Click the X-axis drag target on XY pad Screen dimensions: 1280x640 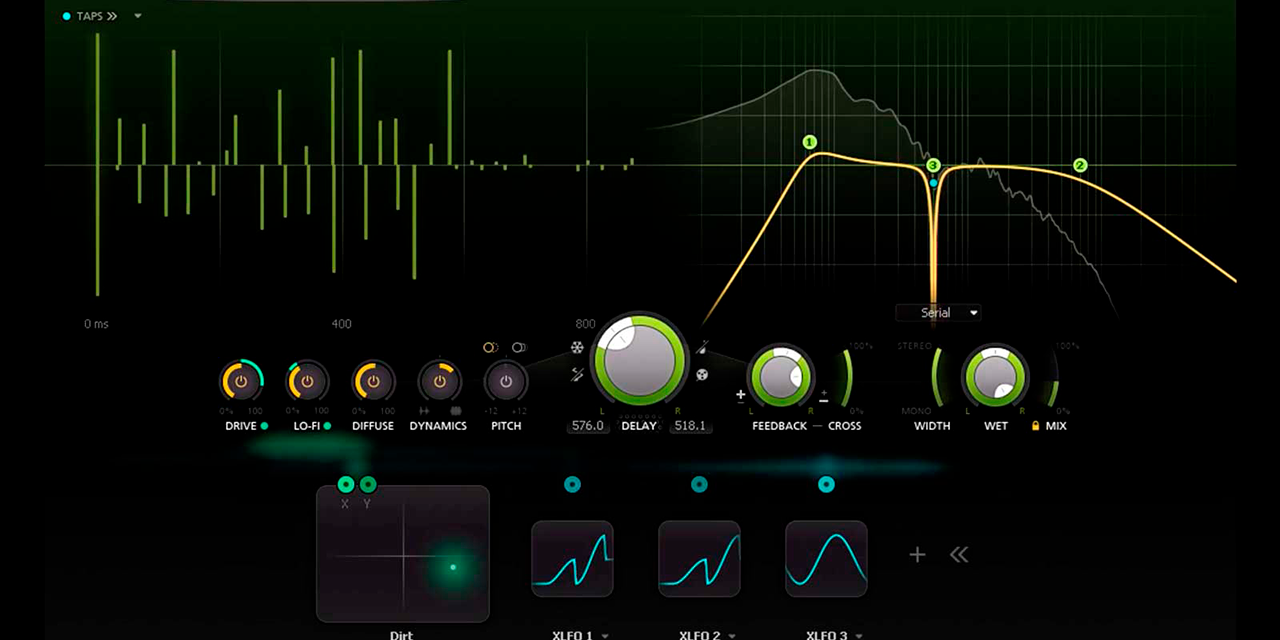[346, 485]
